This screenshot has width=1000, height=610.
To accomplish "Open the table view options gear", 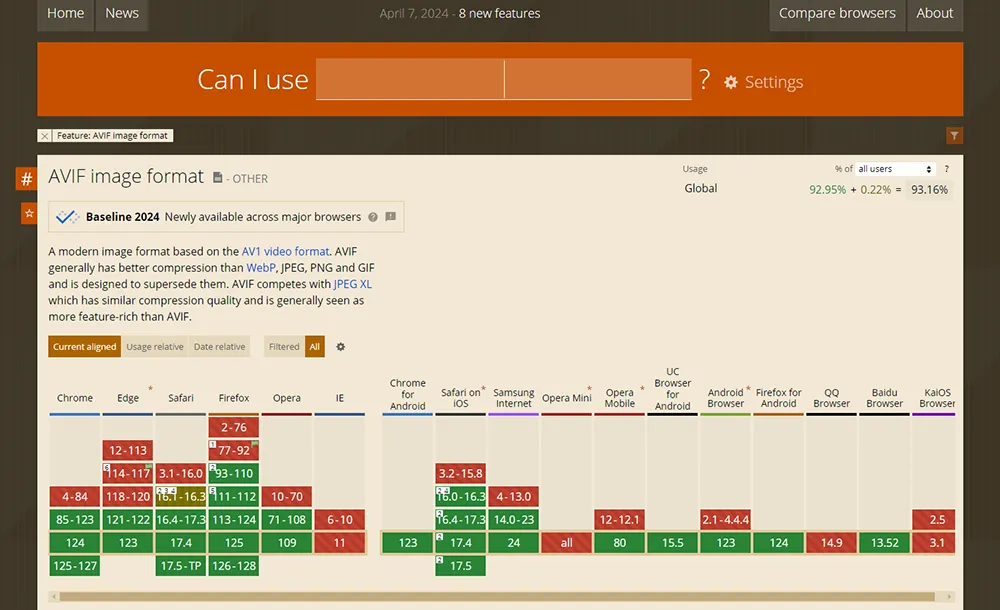I will point(341,346).
